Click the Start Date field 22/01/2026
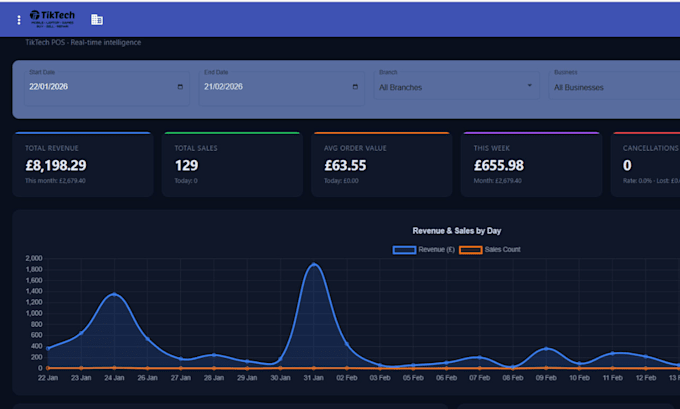This screenshot has height=409, width=680. (107, 88)
